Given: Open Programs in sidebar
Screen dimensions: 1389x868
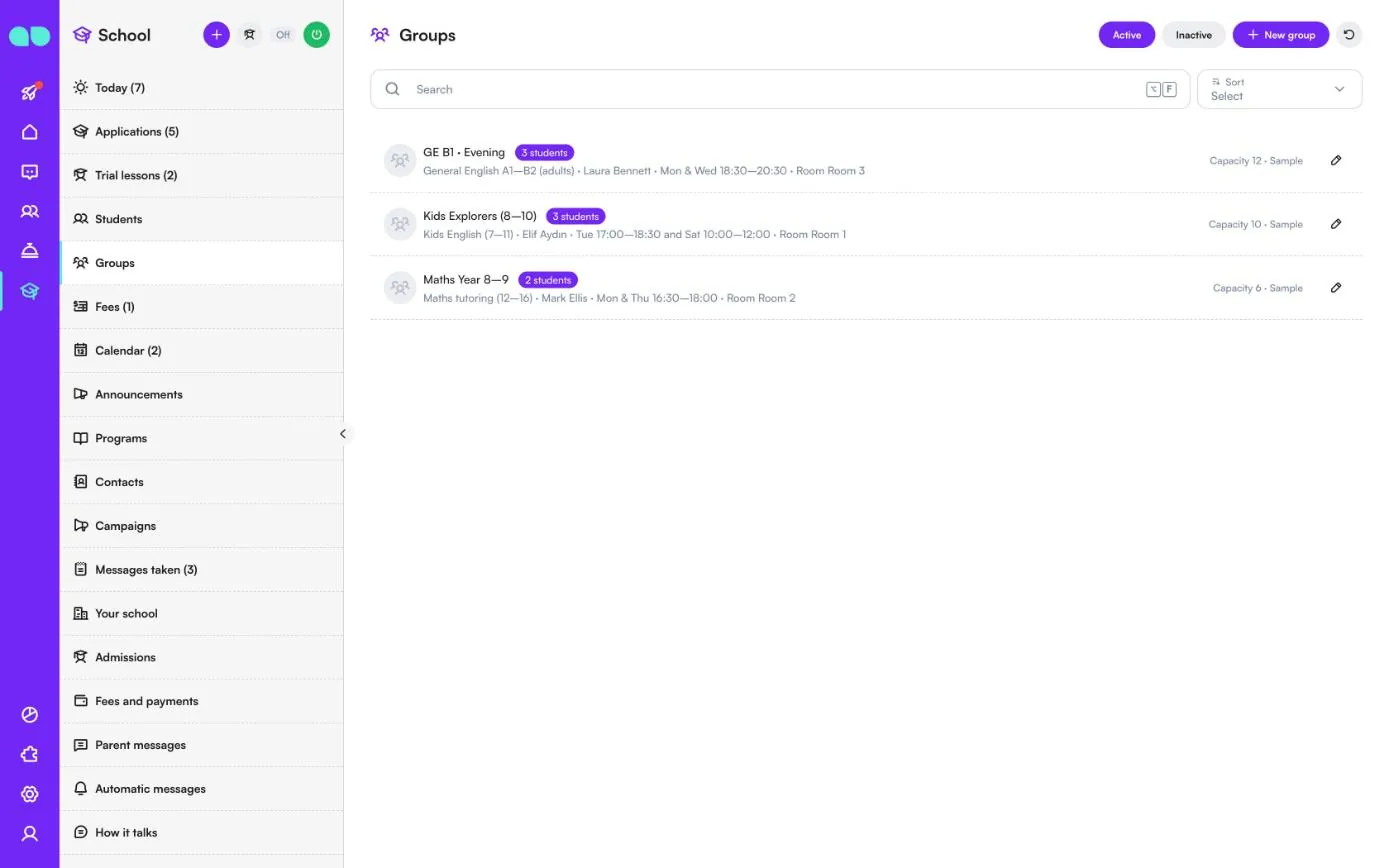Looking at the screenshot, I should pos(201,438).
